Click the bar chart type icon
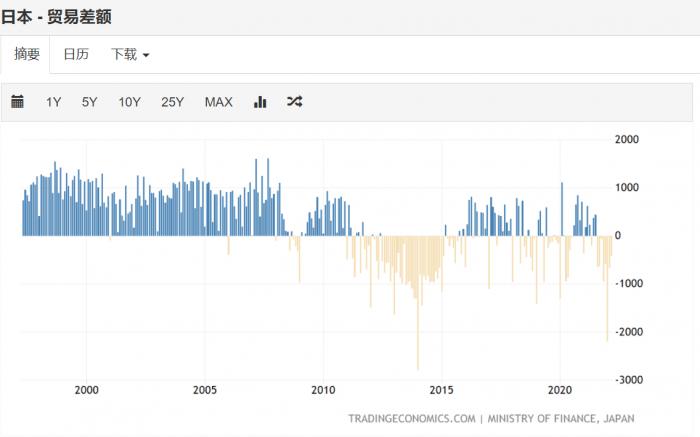The height and width of the screenshot is (437, 700). tap(260, 101)
